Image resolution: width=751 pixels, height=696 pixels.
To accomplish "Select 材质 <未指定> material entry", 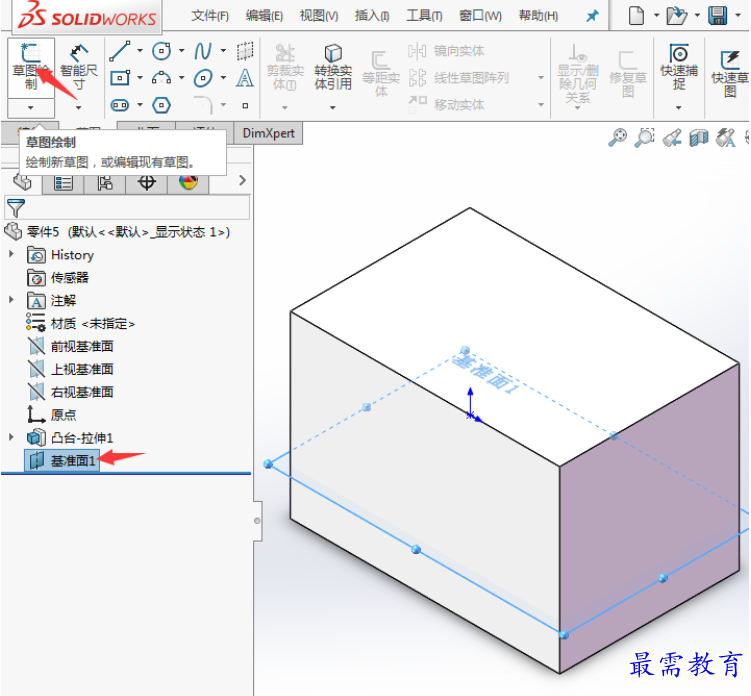I will point(81,323).
